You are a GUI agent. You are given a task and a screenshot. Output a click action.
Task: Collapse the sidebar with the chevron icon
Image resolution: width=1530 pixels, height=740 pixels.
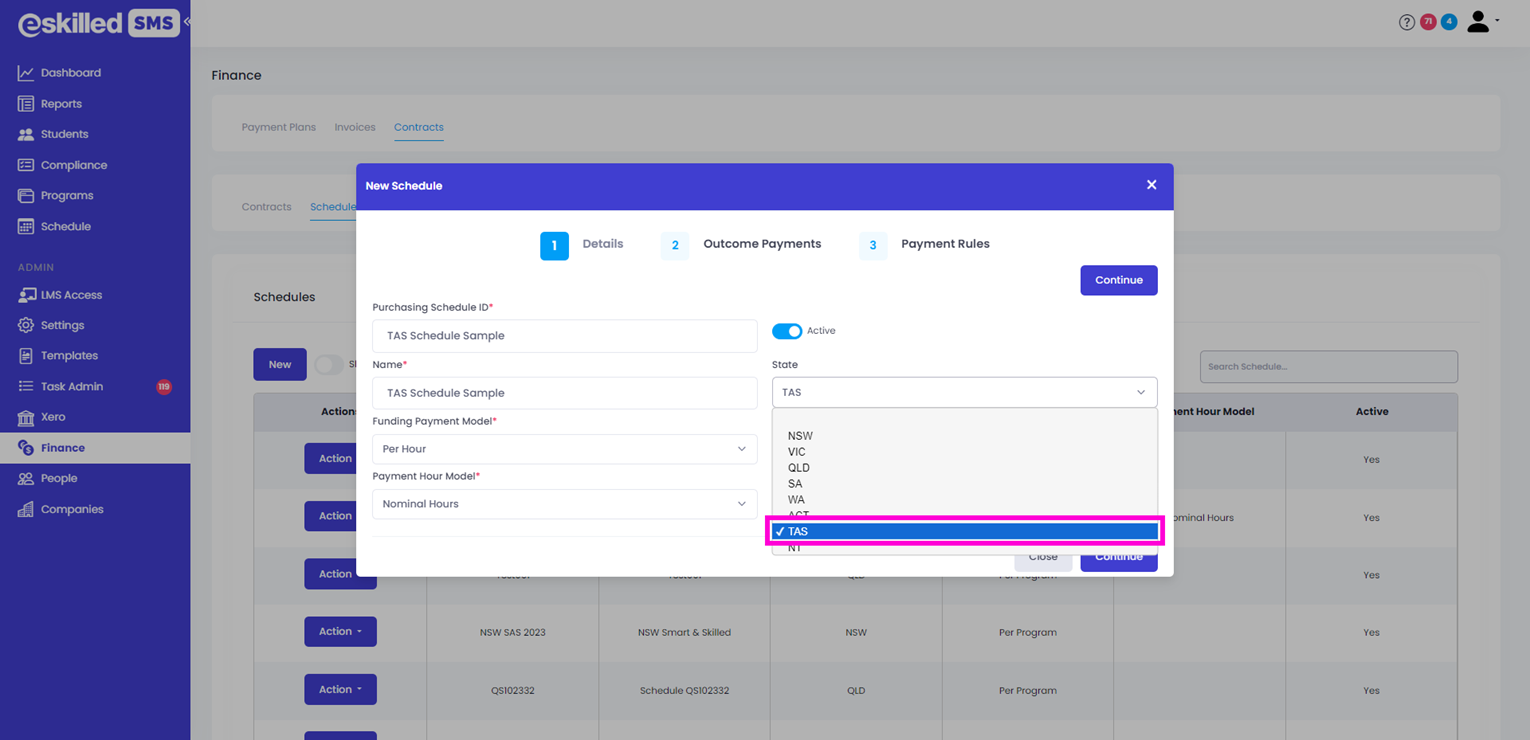[x=186, y=21]
